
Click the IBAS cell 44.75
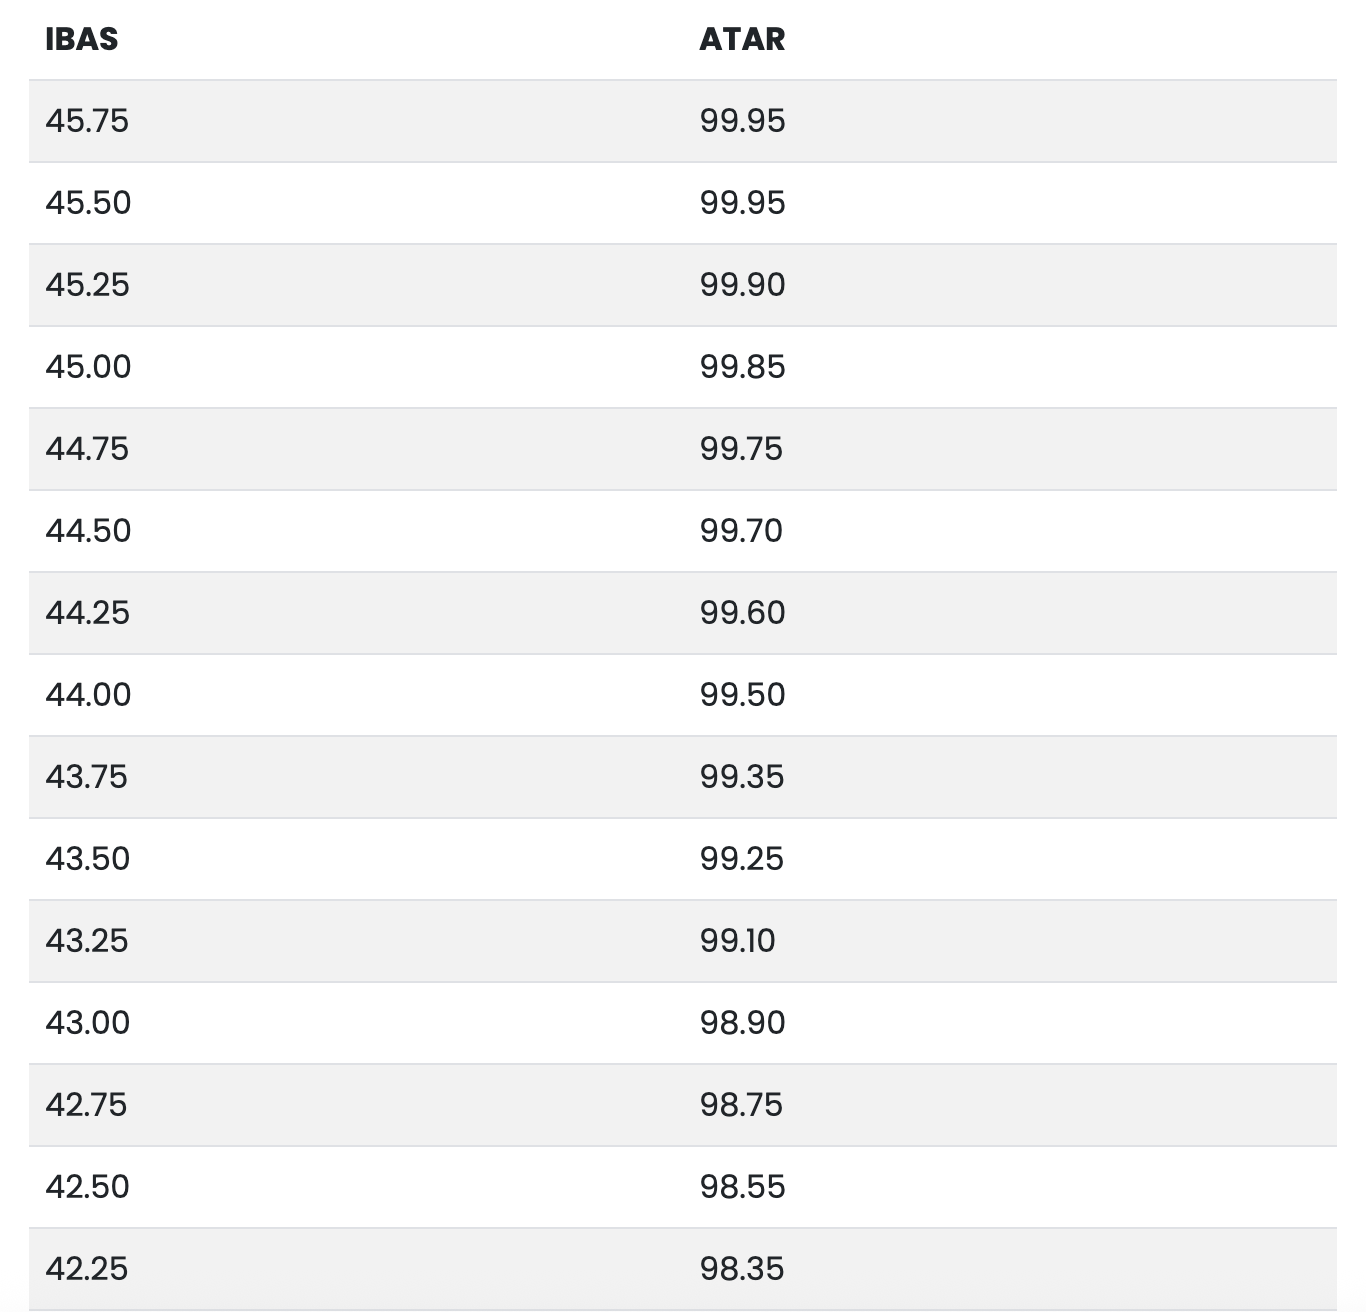(87, 449)
